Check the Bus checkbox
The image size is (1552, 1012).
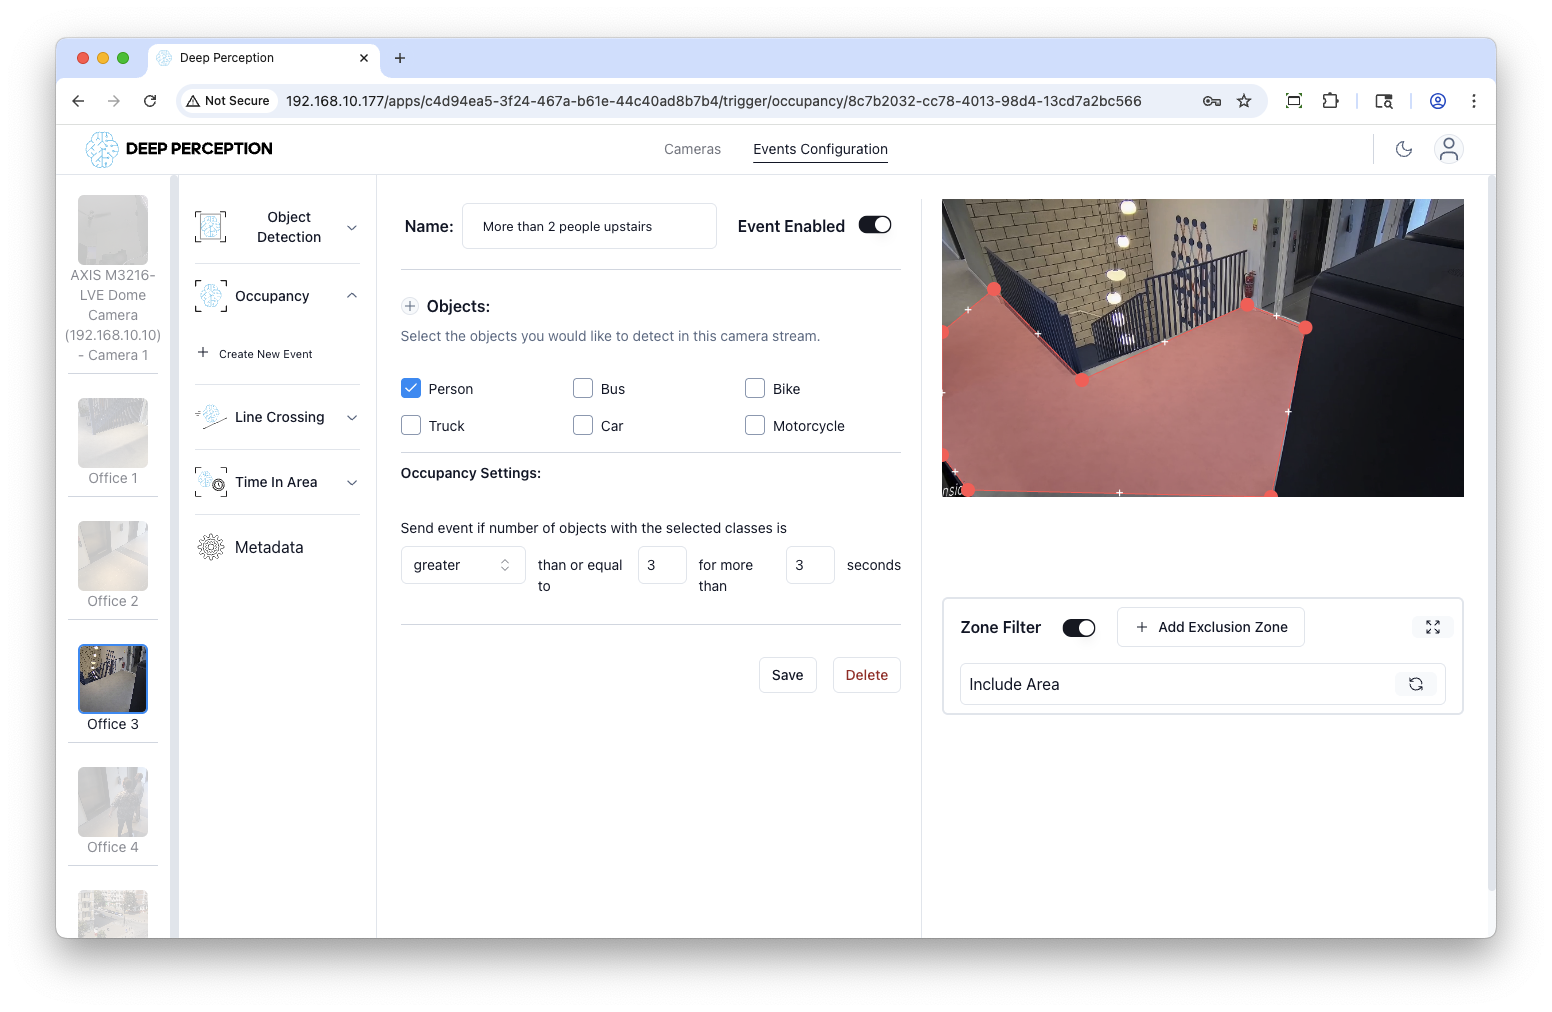tap(583, 388)
